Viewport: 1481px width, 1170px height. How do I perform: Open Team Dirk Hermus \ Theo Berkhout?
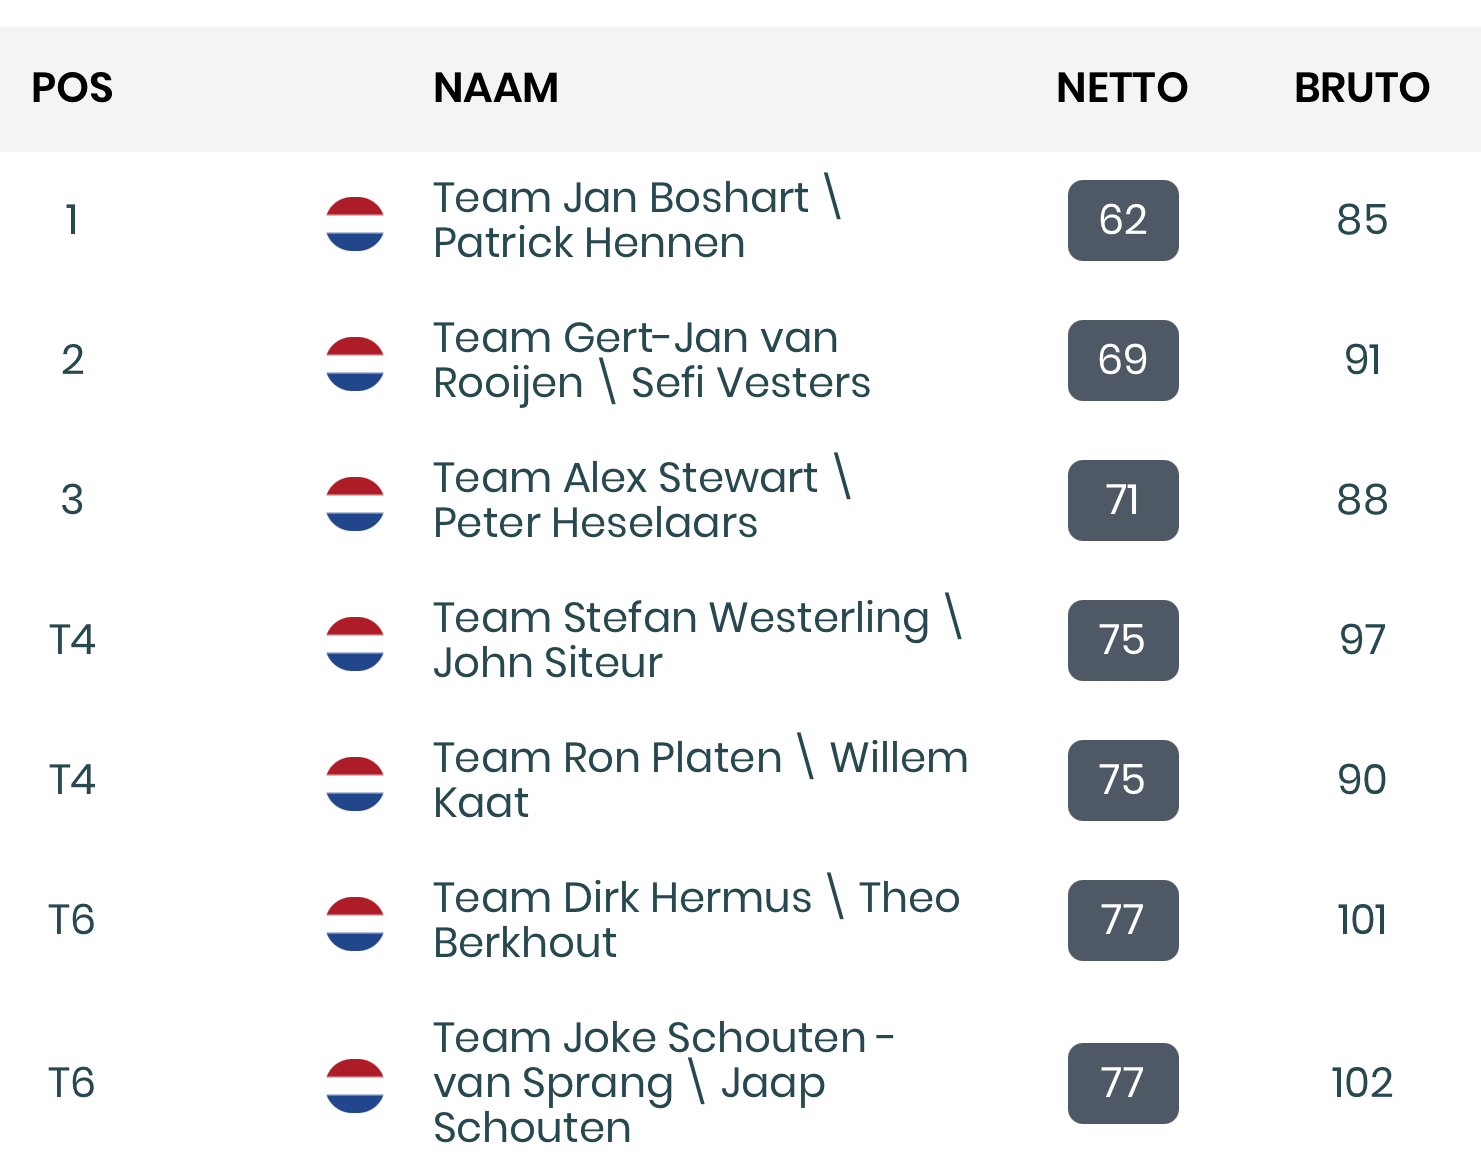(697, 920)
